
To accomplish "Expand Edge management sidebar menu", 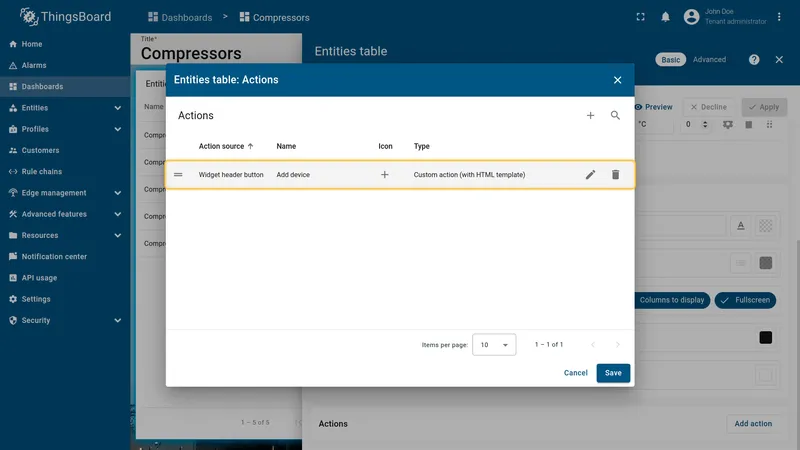I will tap(65, 193).
